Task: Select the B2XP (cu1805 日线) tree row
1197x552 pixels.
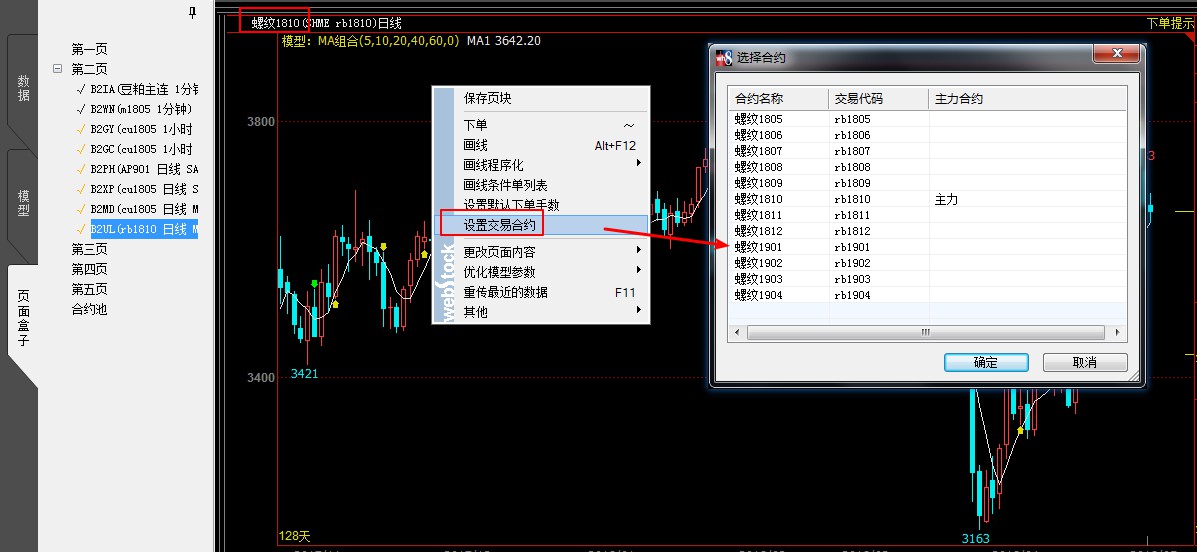Action: 144,189
